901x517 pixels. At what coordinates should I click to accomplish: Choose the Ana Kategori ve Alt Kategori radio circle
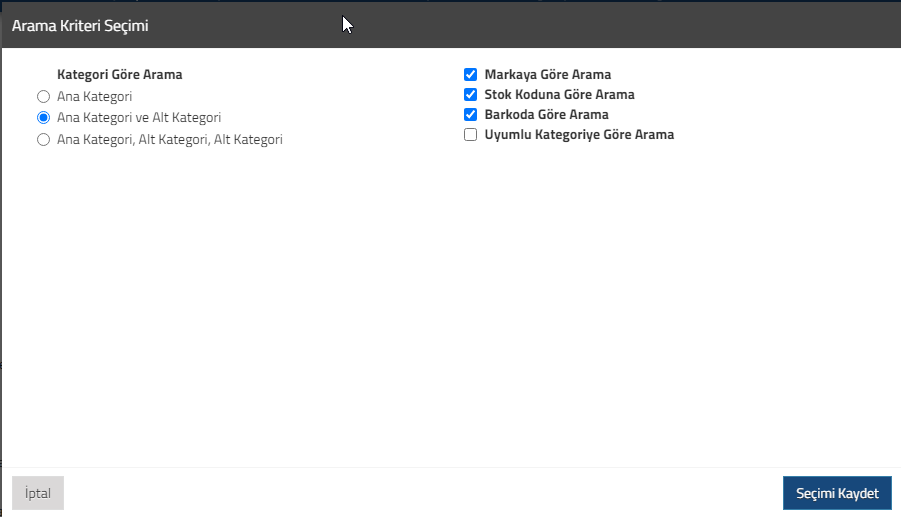pyautogui.click(x=43, y=118)
